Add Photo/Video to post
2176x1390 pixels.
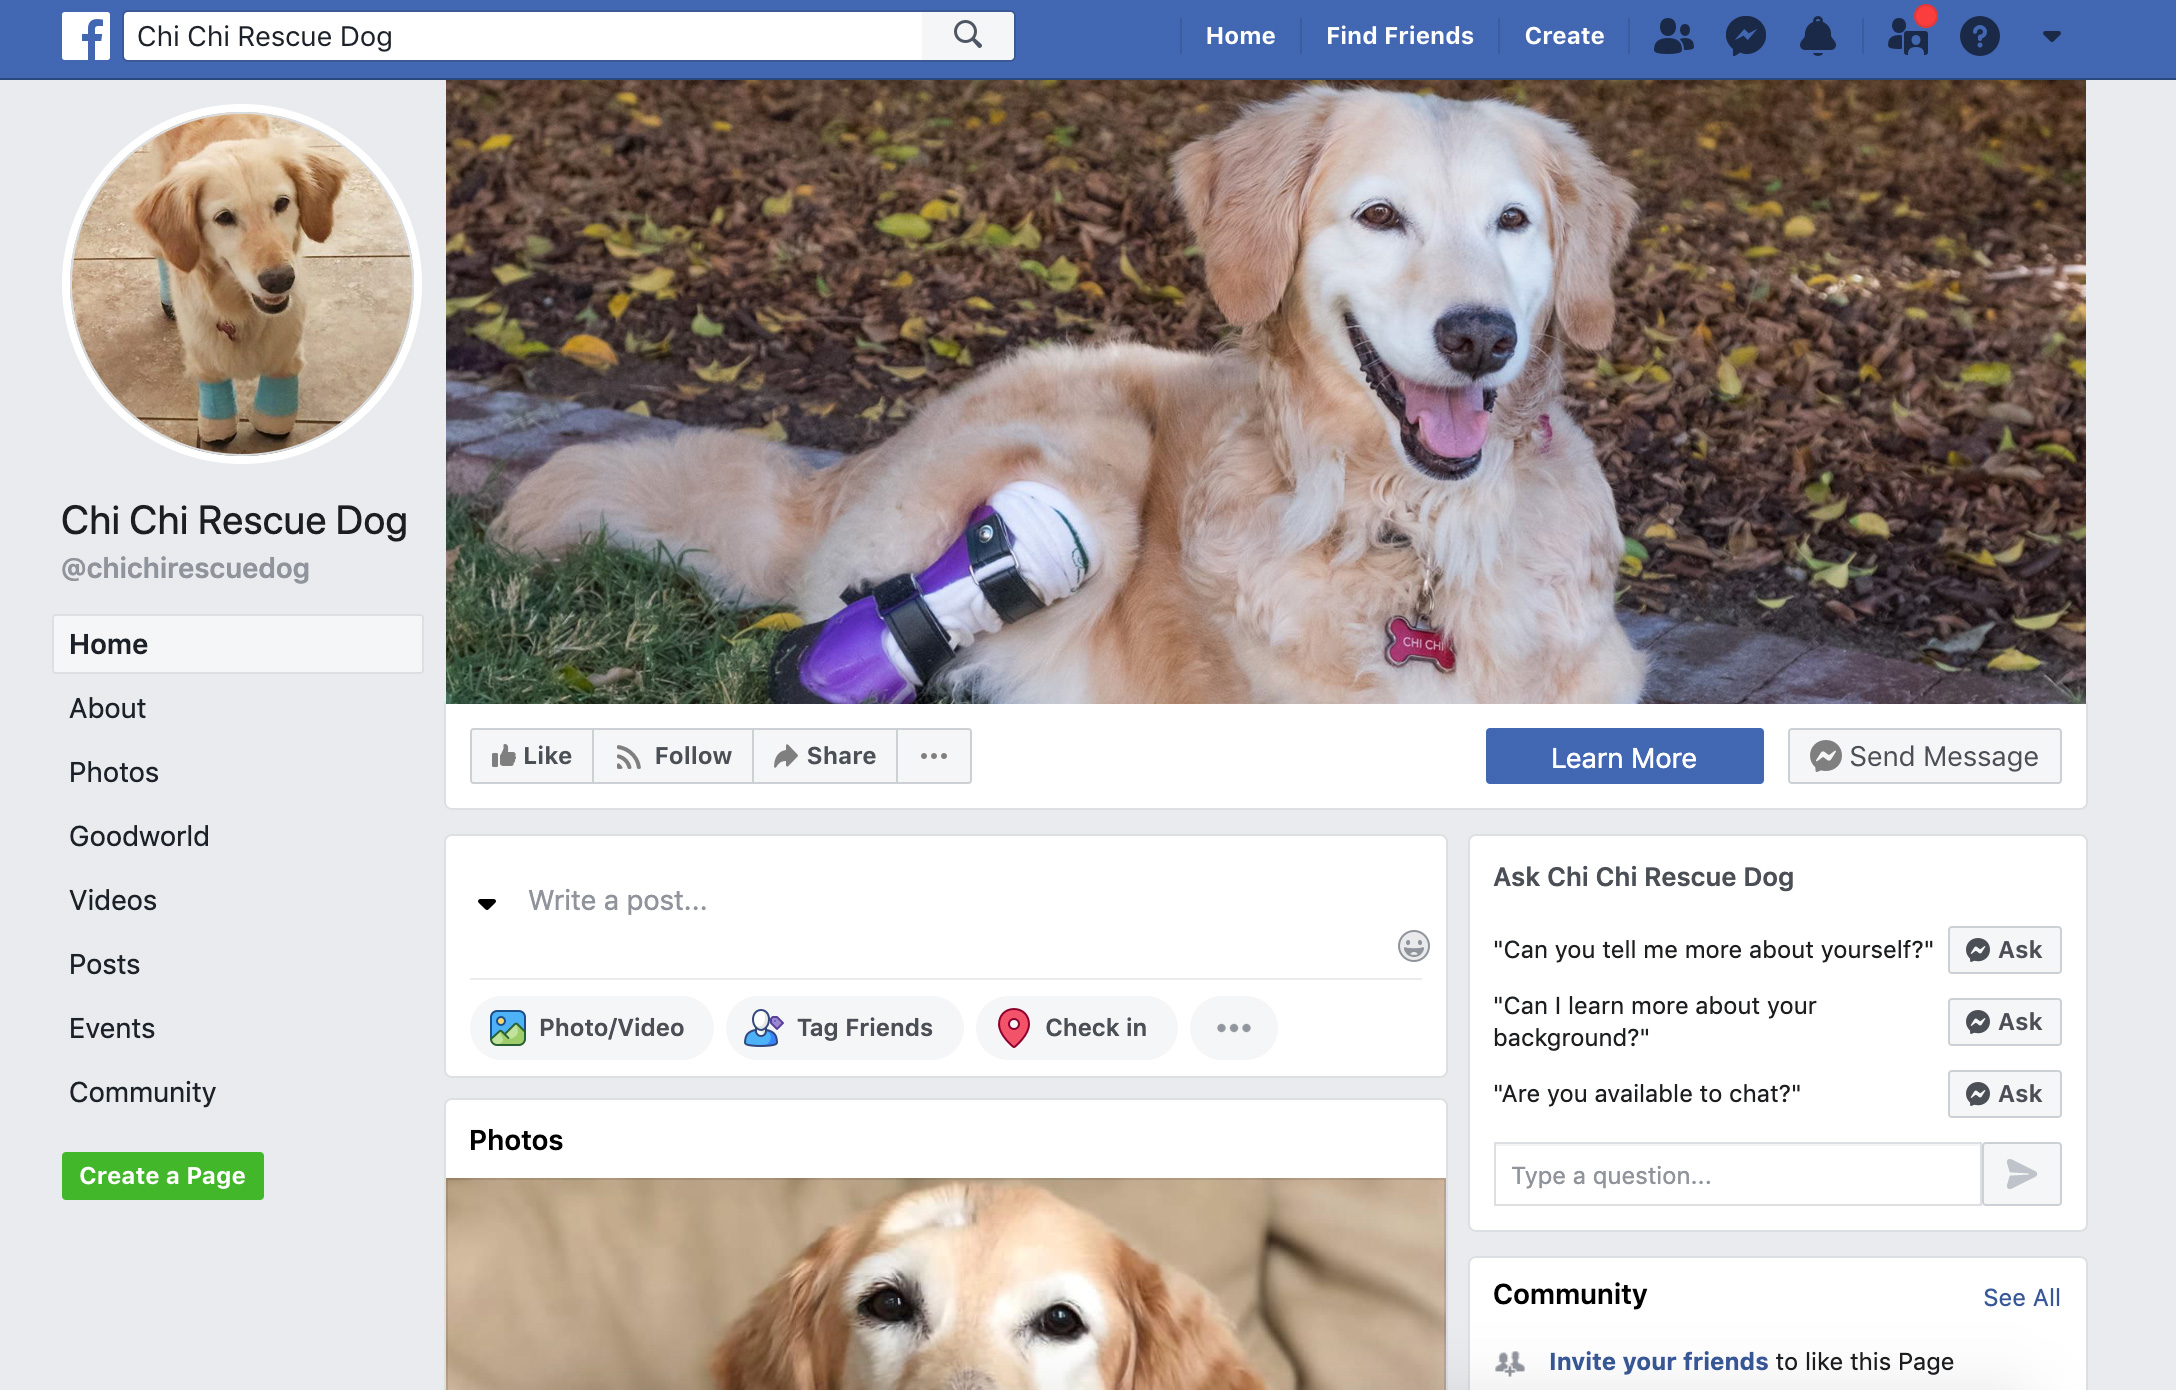pos(591,1028)
